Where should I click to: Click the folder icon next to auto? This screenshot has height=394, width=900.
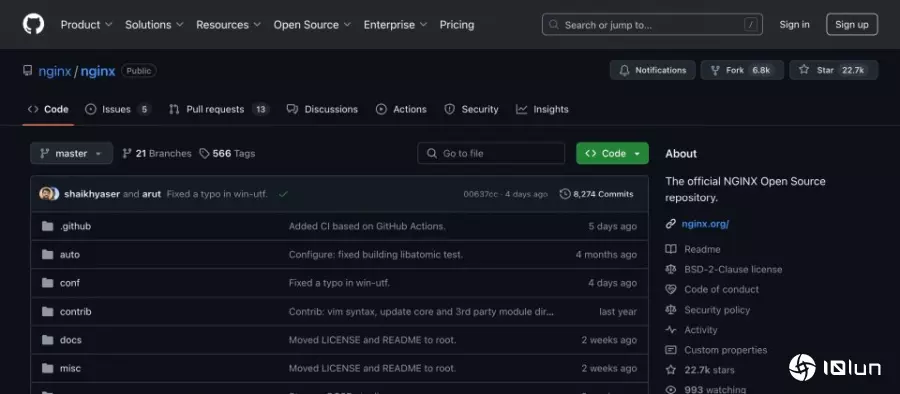pos(48,254)
